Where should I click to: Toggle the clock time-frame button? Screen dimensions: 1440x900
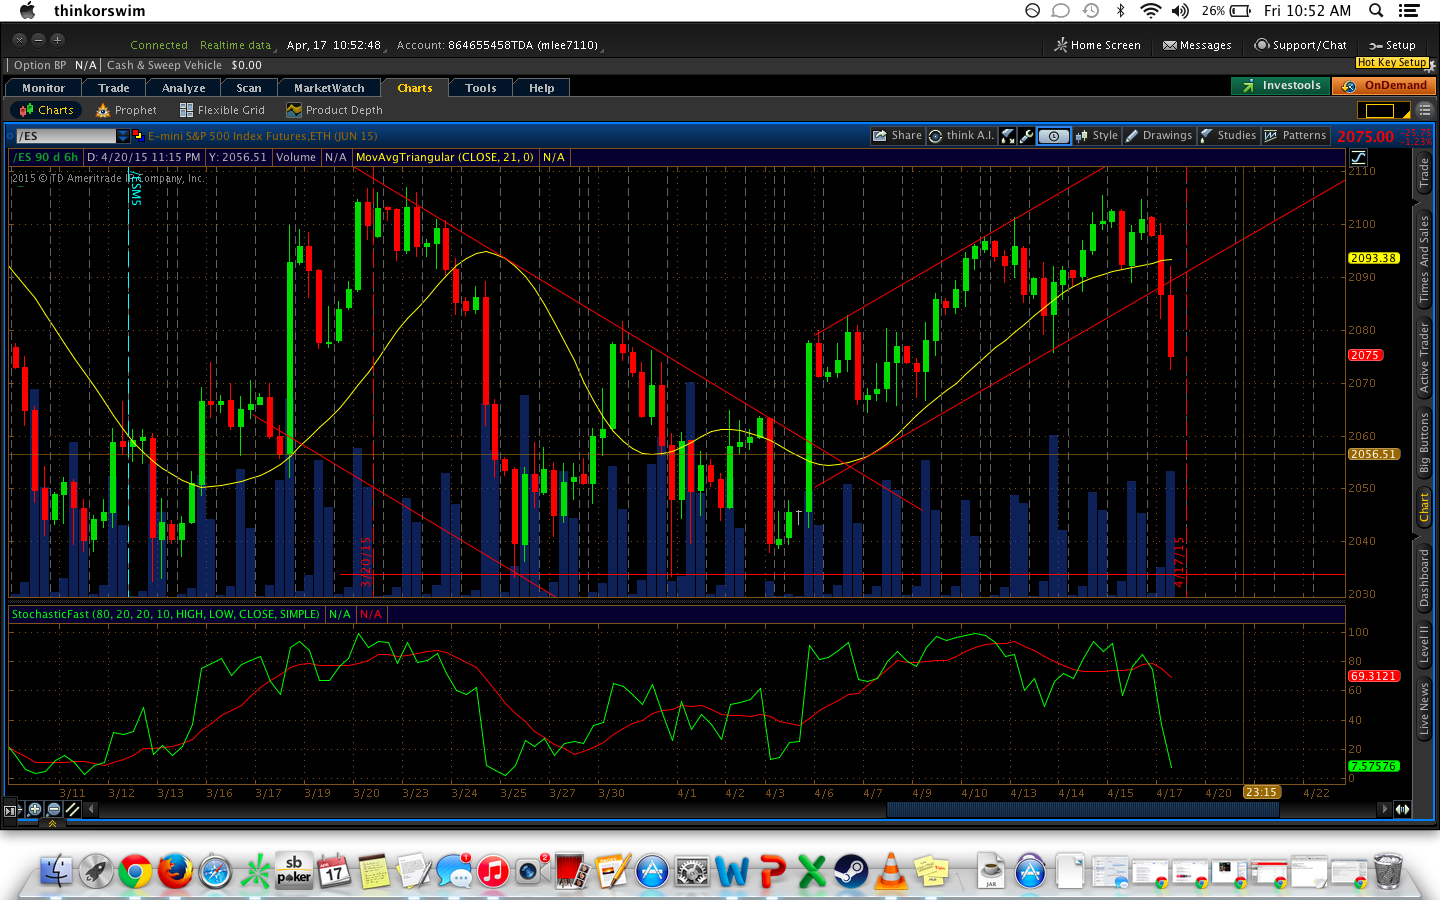(x=1054, y=136)
